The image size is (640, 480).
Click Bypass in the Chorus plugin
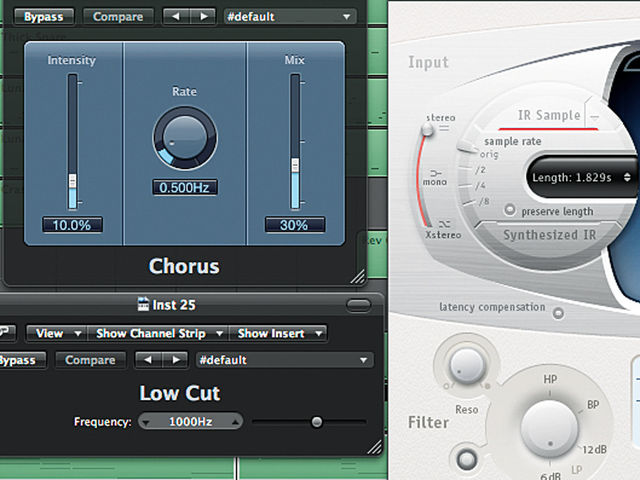tap(44, 17)
